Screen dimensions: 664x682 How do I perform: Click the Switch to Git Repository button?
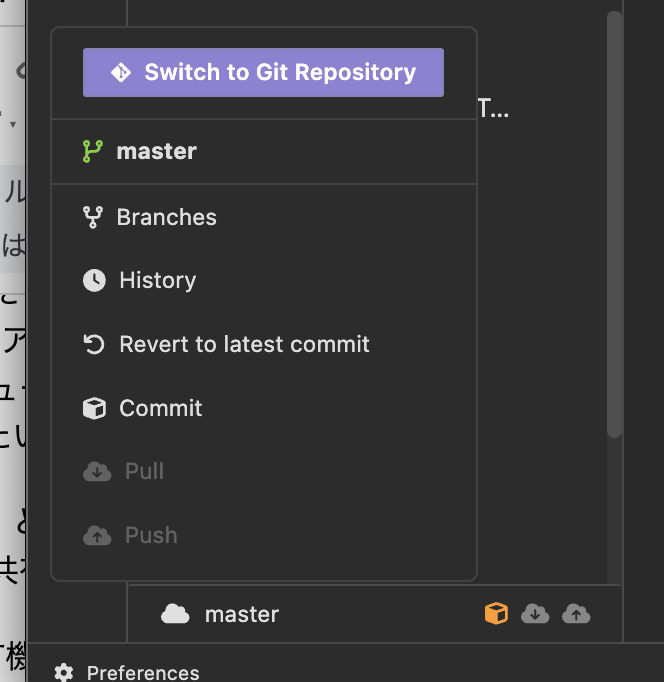(x=263, y=72)
